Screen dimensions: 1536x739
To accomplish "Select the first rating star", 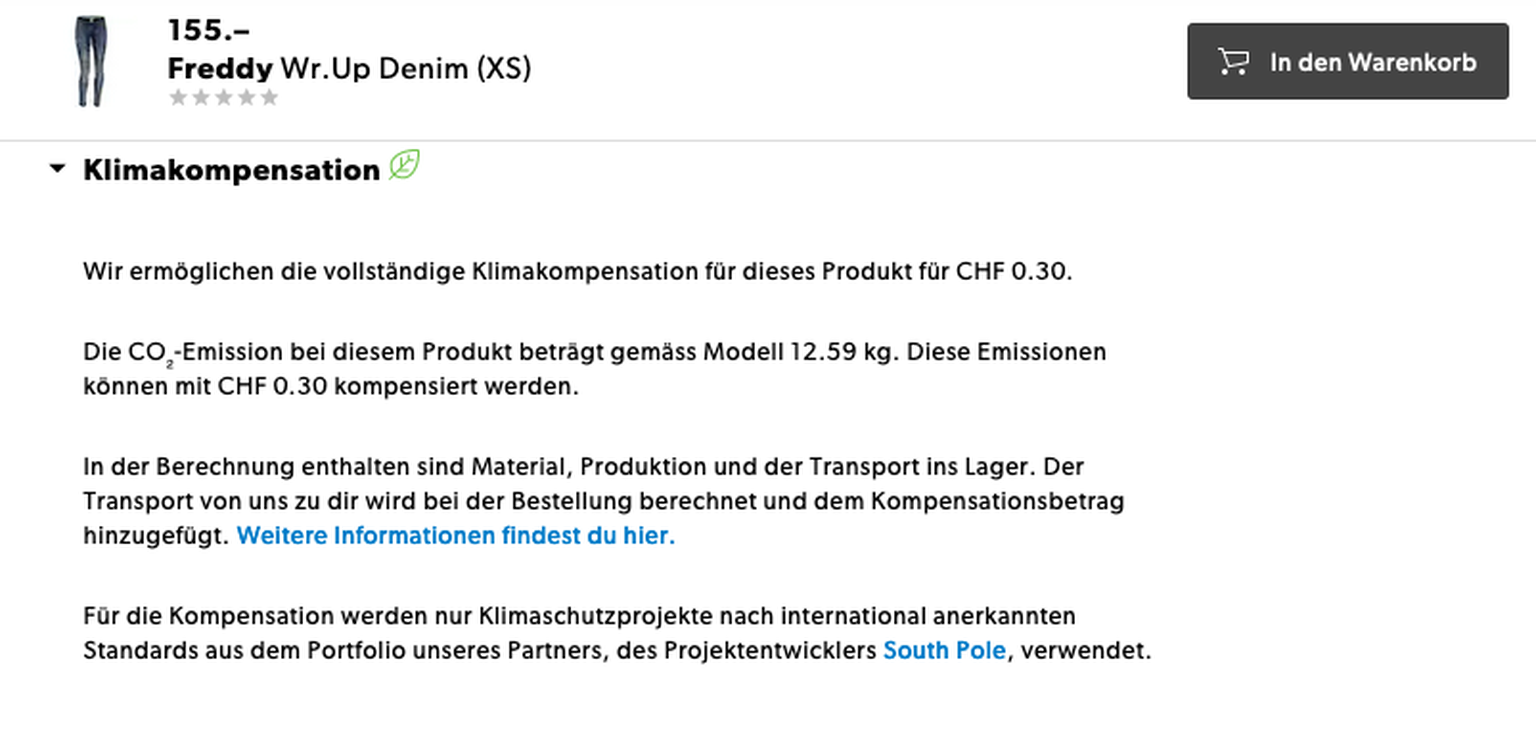I will (179, 98).
